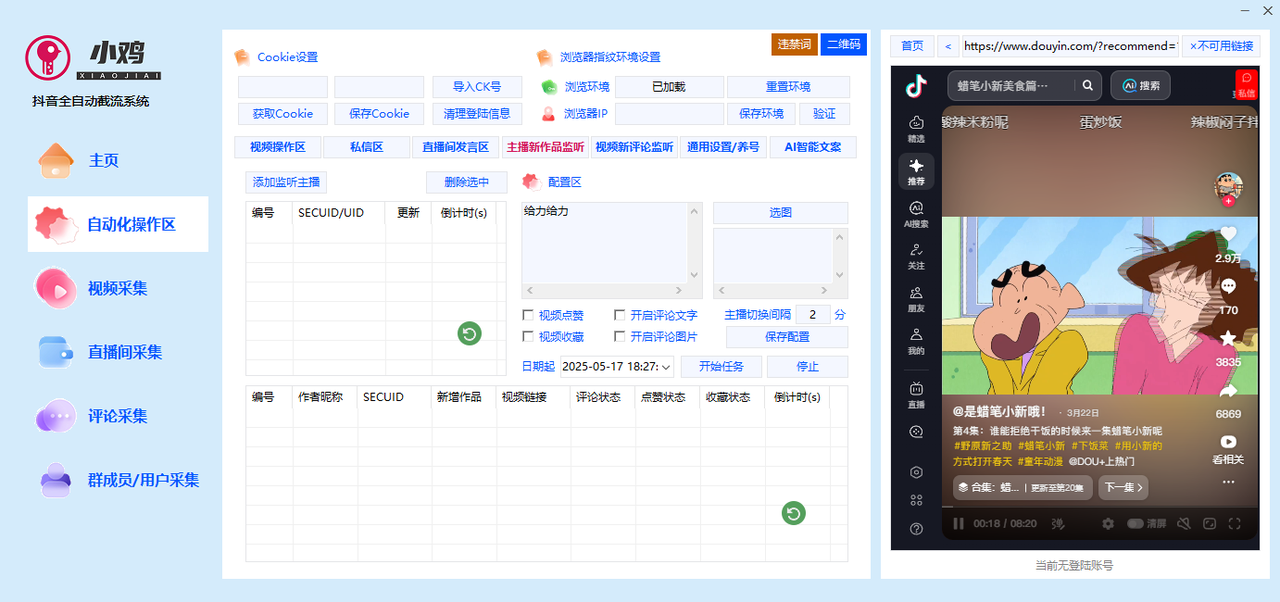This screenshot has width=1280, height=602.
Task: Check the 开启评论图片 checkbox
Action: coord(620,337)
